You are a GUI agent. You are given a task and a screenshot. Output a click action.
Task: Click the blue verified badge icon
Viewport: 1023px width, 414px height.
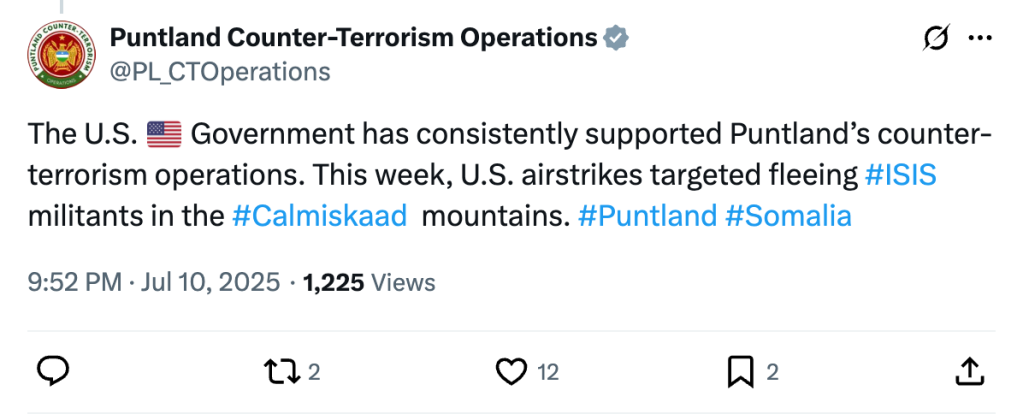pos(617,39)
